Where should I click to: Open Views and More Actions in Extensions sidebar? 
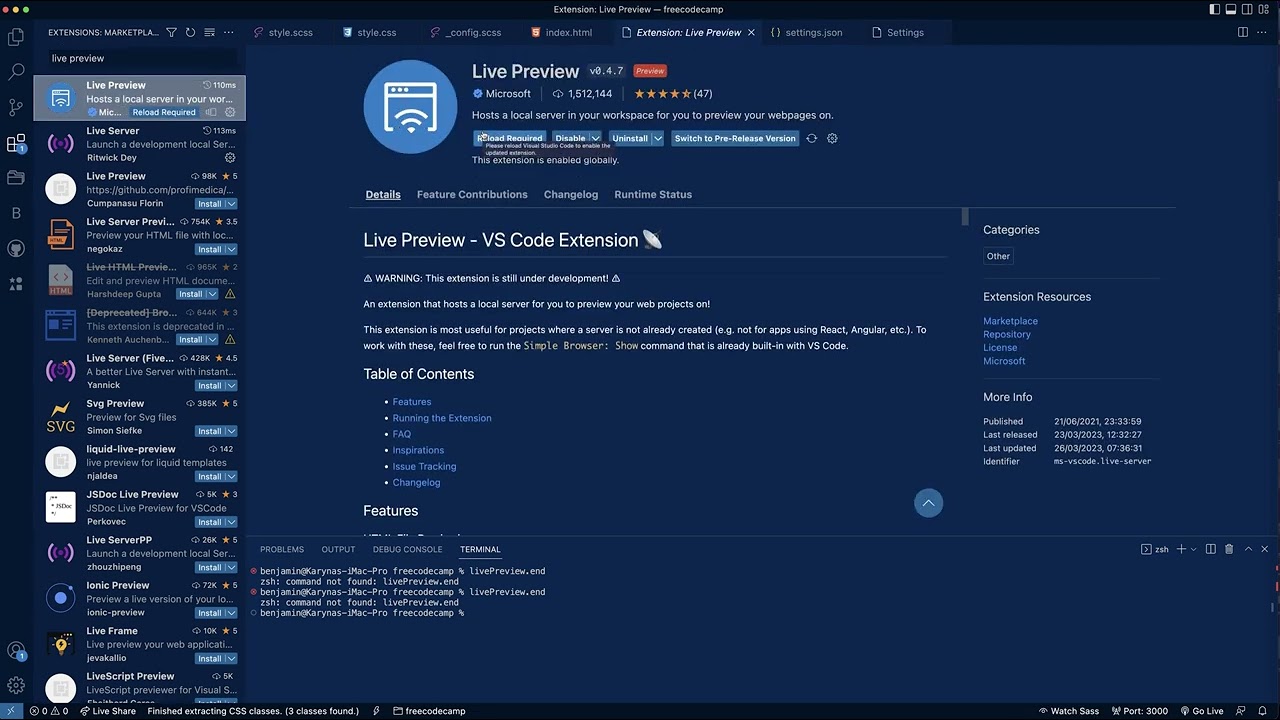click(x=229, y=33)
